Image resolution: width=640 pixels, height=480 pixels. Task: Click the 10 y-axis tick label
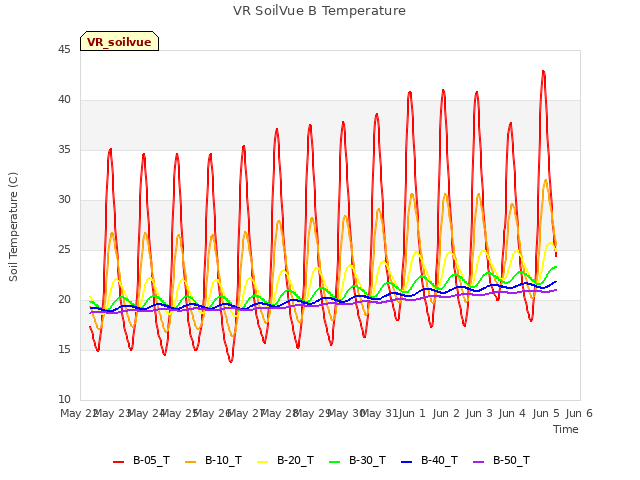64,400
